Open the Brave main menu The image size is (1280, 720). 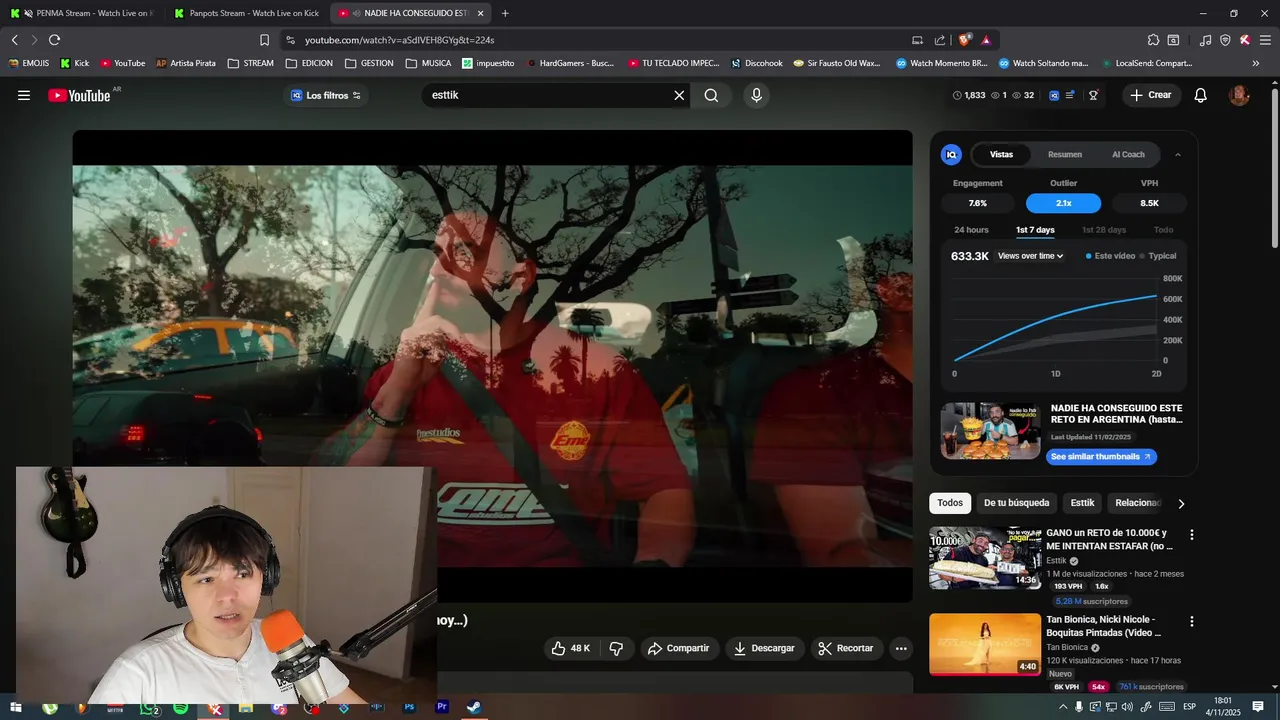coord(1265,40)
